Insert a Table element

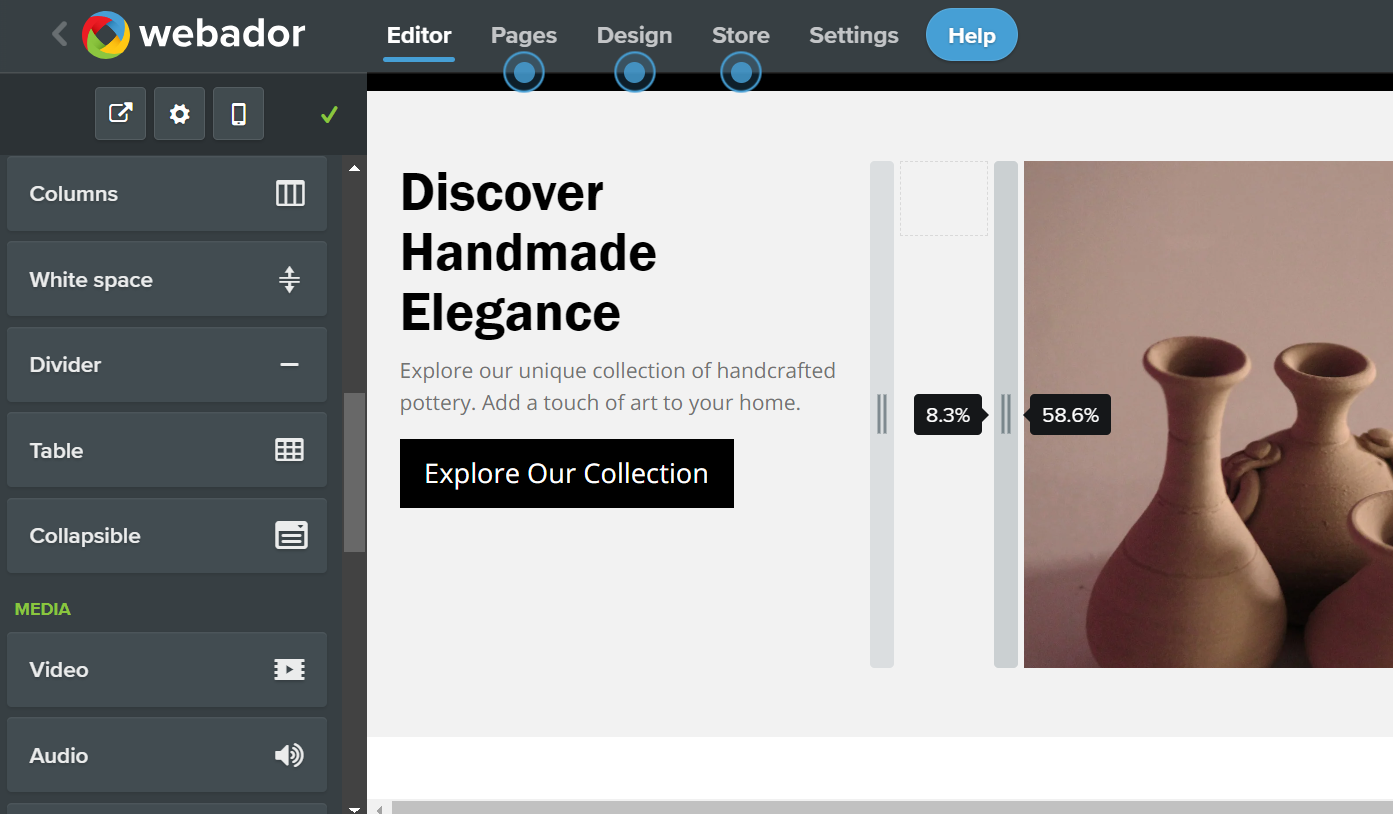167,450
